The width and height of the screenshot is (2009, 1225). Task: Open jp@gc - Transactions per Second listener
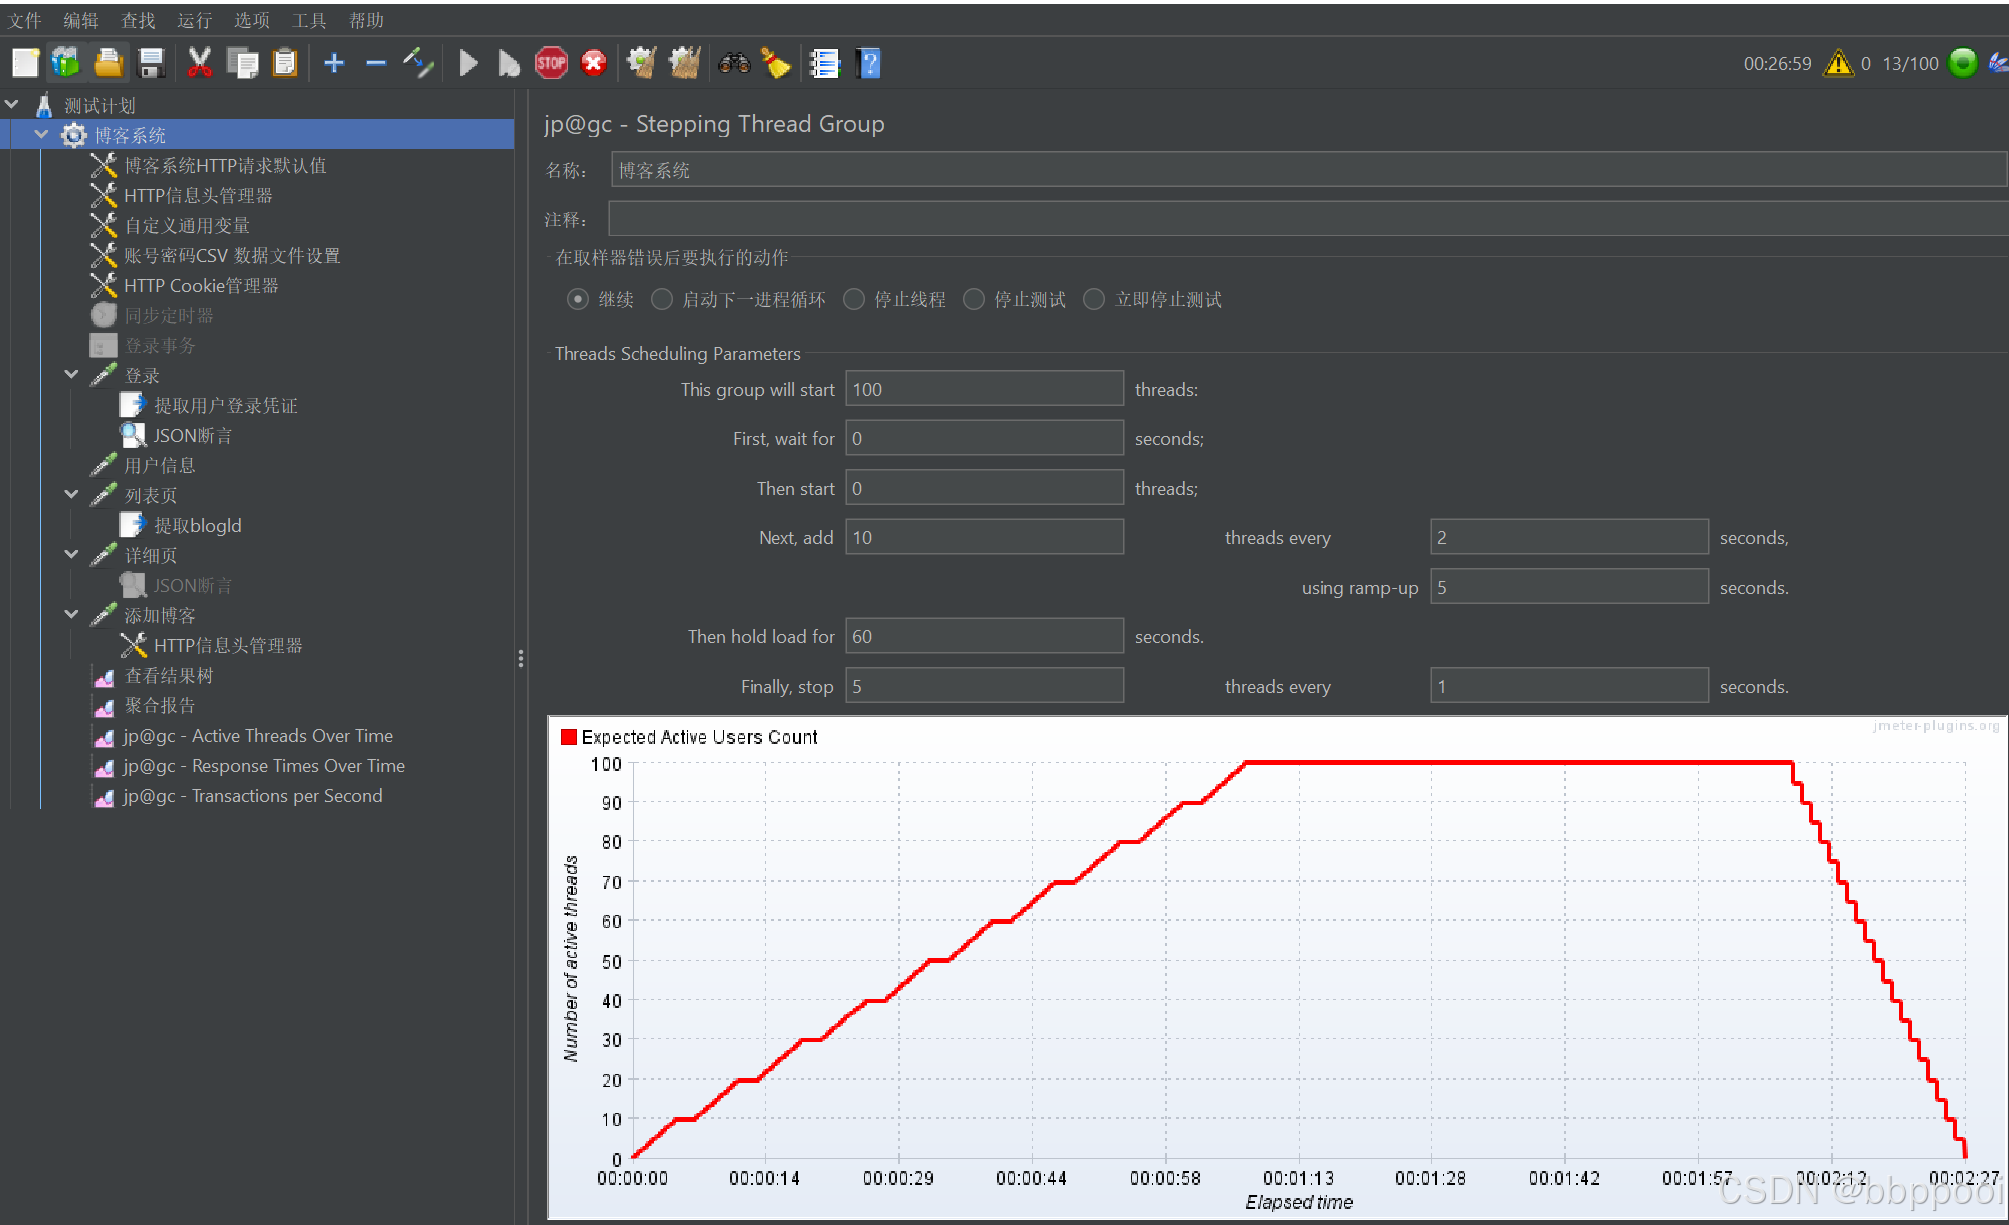252,796
